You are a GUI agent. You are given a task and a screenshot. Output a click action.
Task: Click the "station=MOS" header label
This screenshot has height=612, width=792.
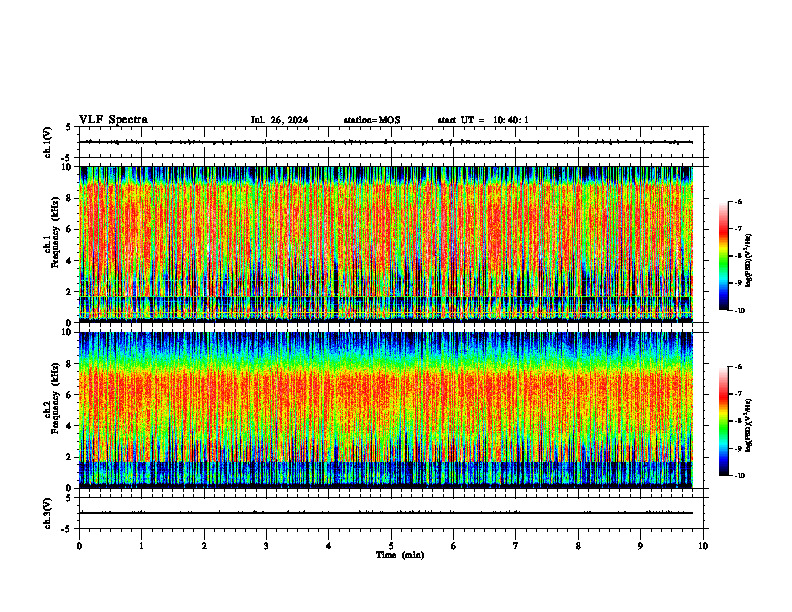click(x=372, y=120)
